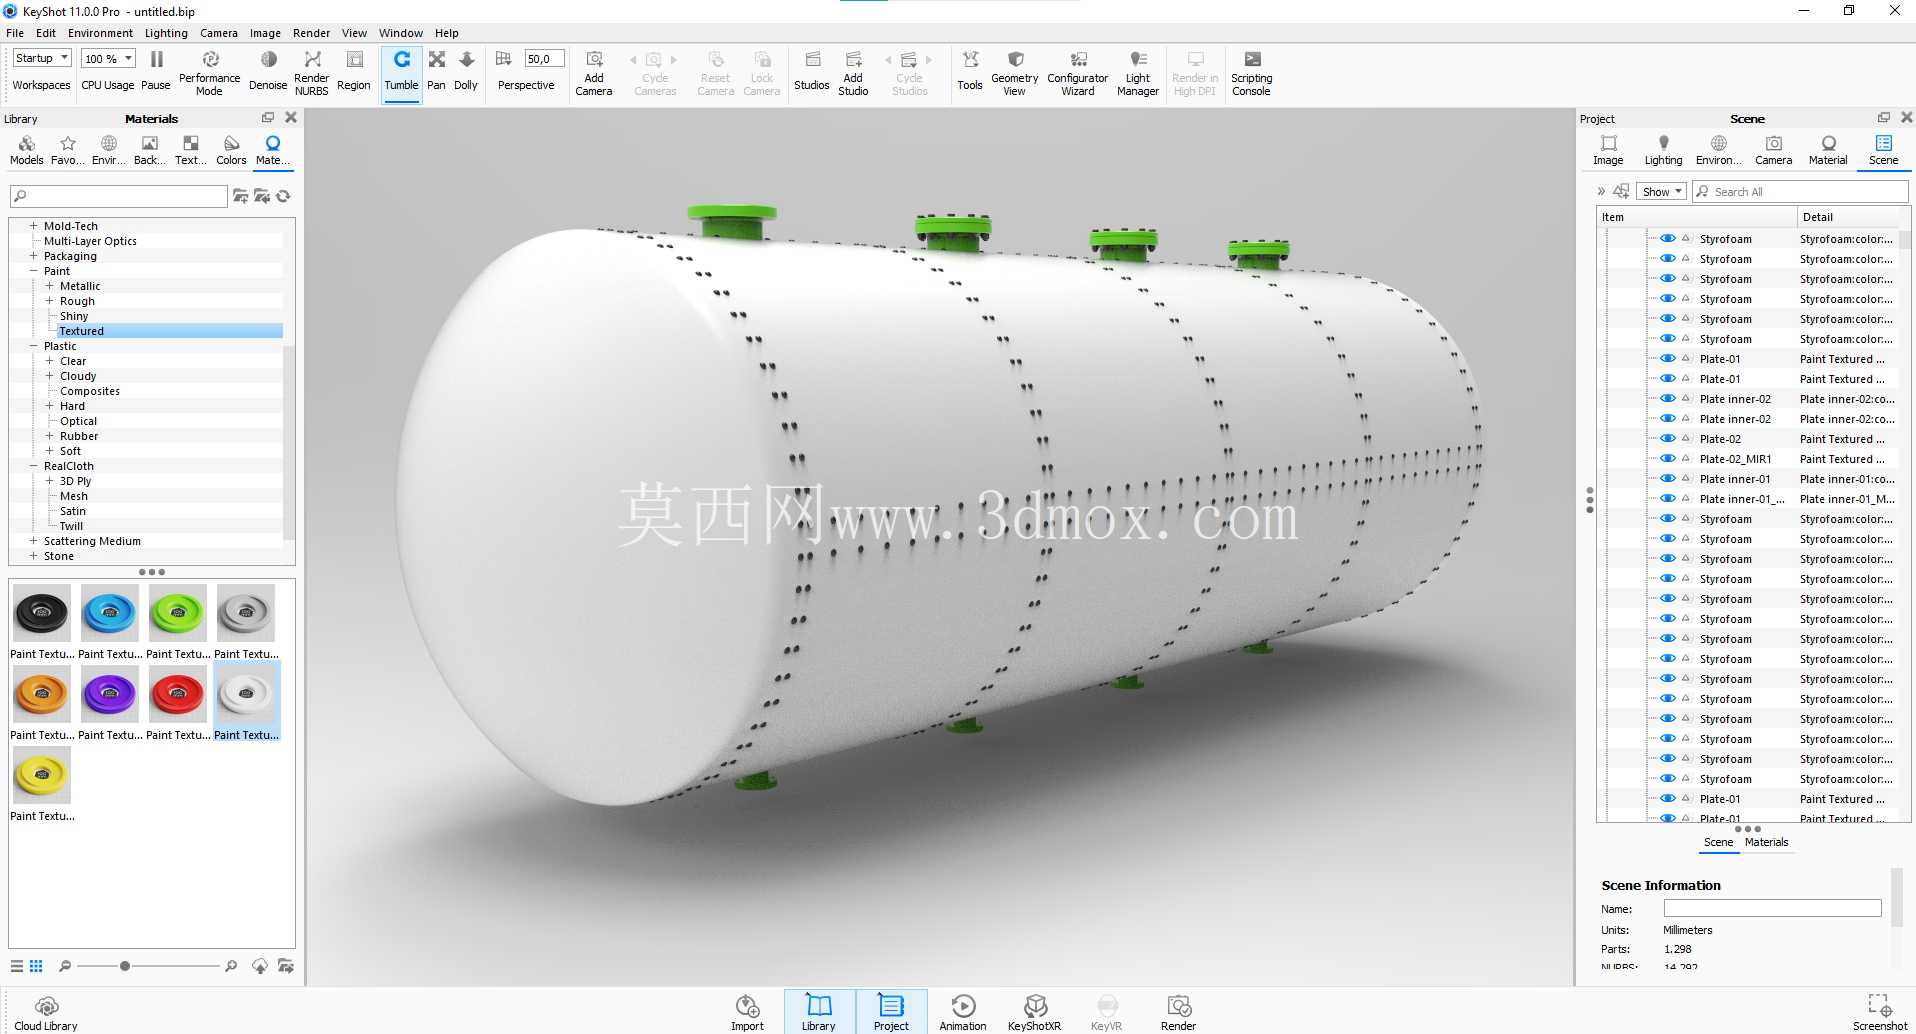Switch to the Colors library tab

point(231,150)
